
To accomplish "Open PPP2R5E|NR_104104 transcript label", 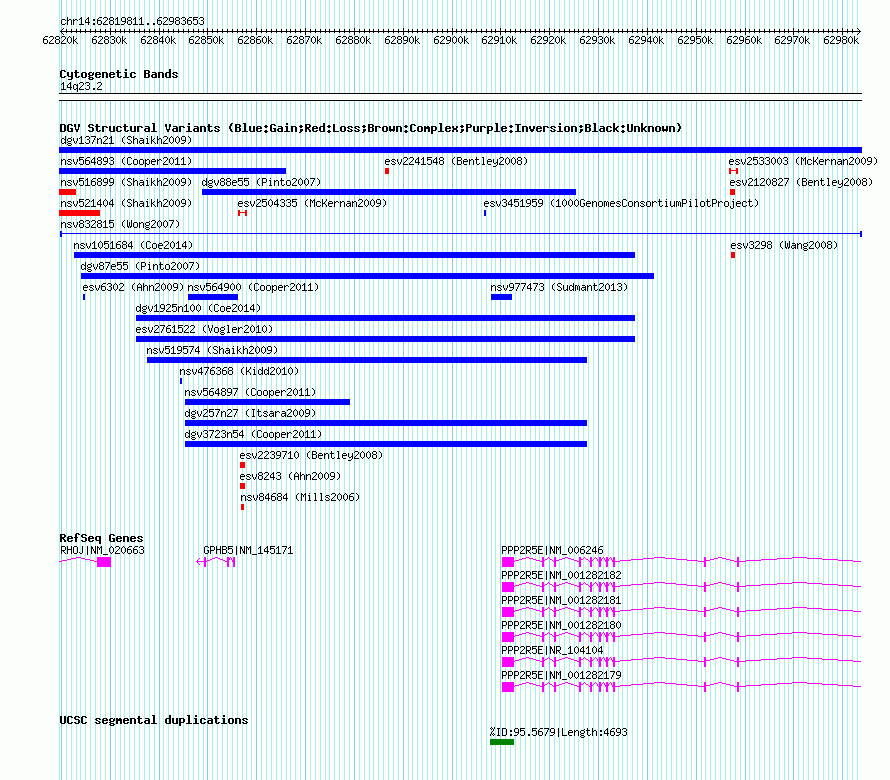I will [552, 650].
